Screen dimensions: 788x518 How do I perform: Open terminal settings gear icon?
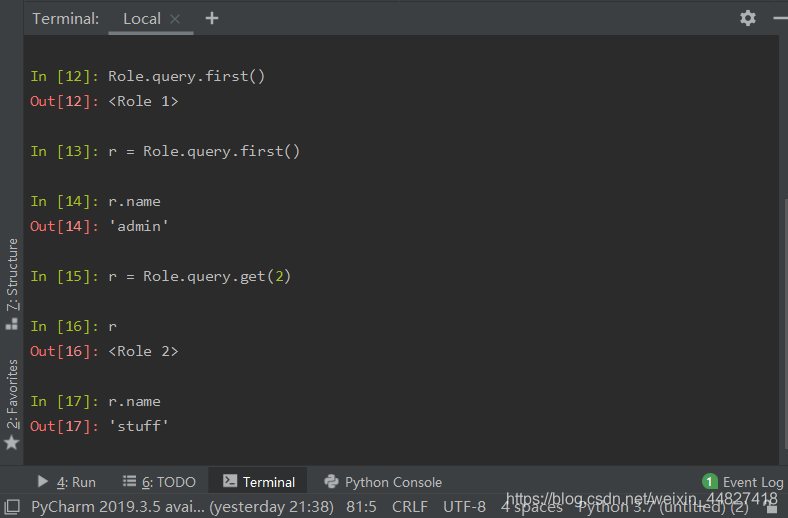(x=747, y=19)
